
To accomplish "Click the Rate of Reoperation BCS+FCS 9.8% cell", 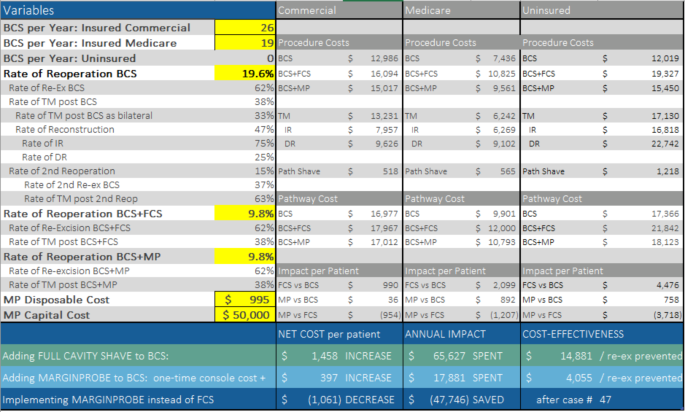I will pyautogui.click(x=245, y=213).
